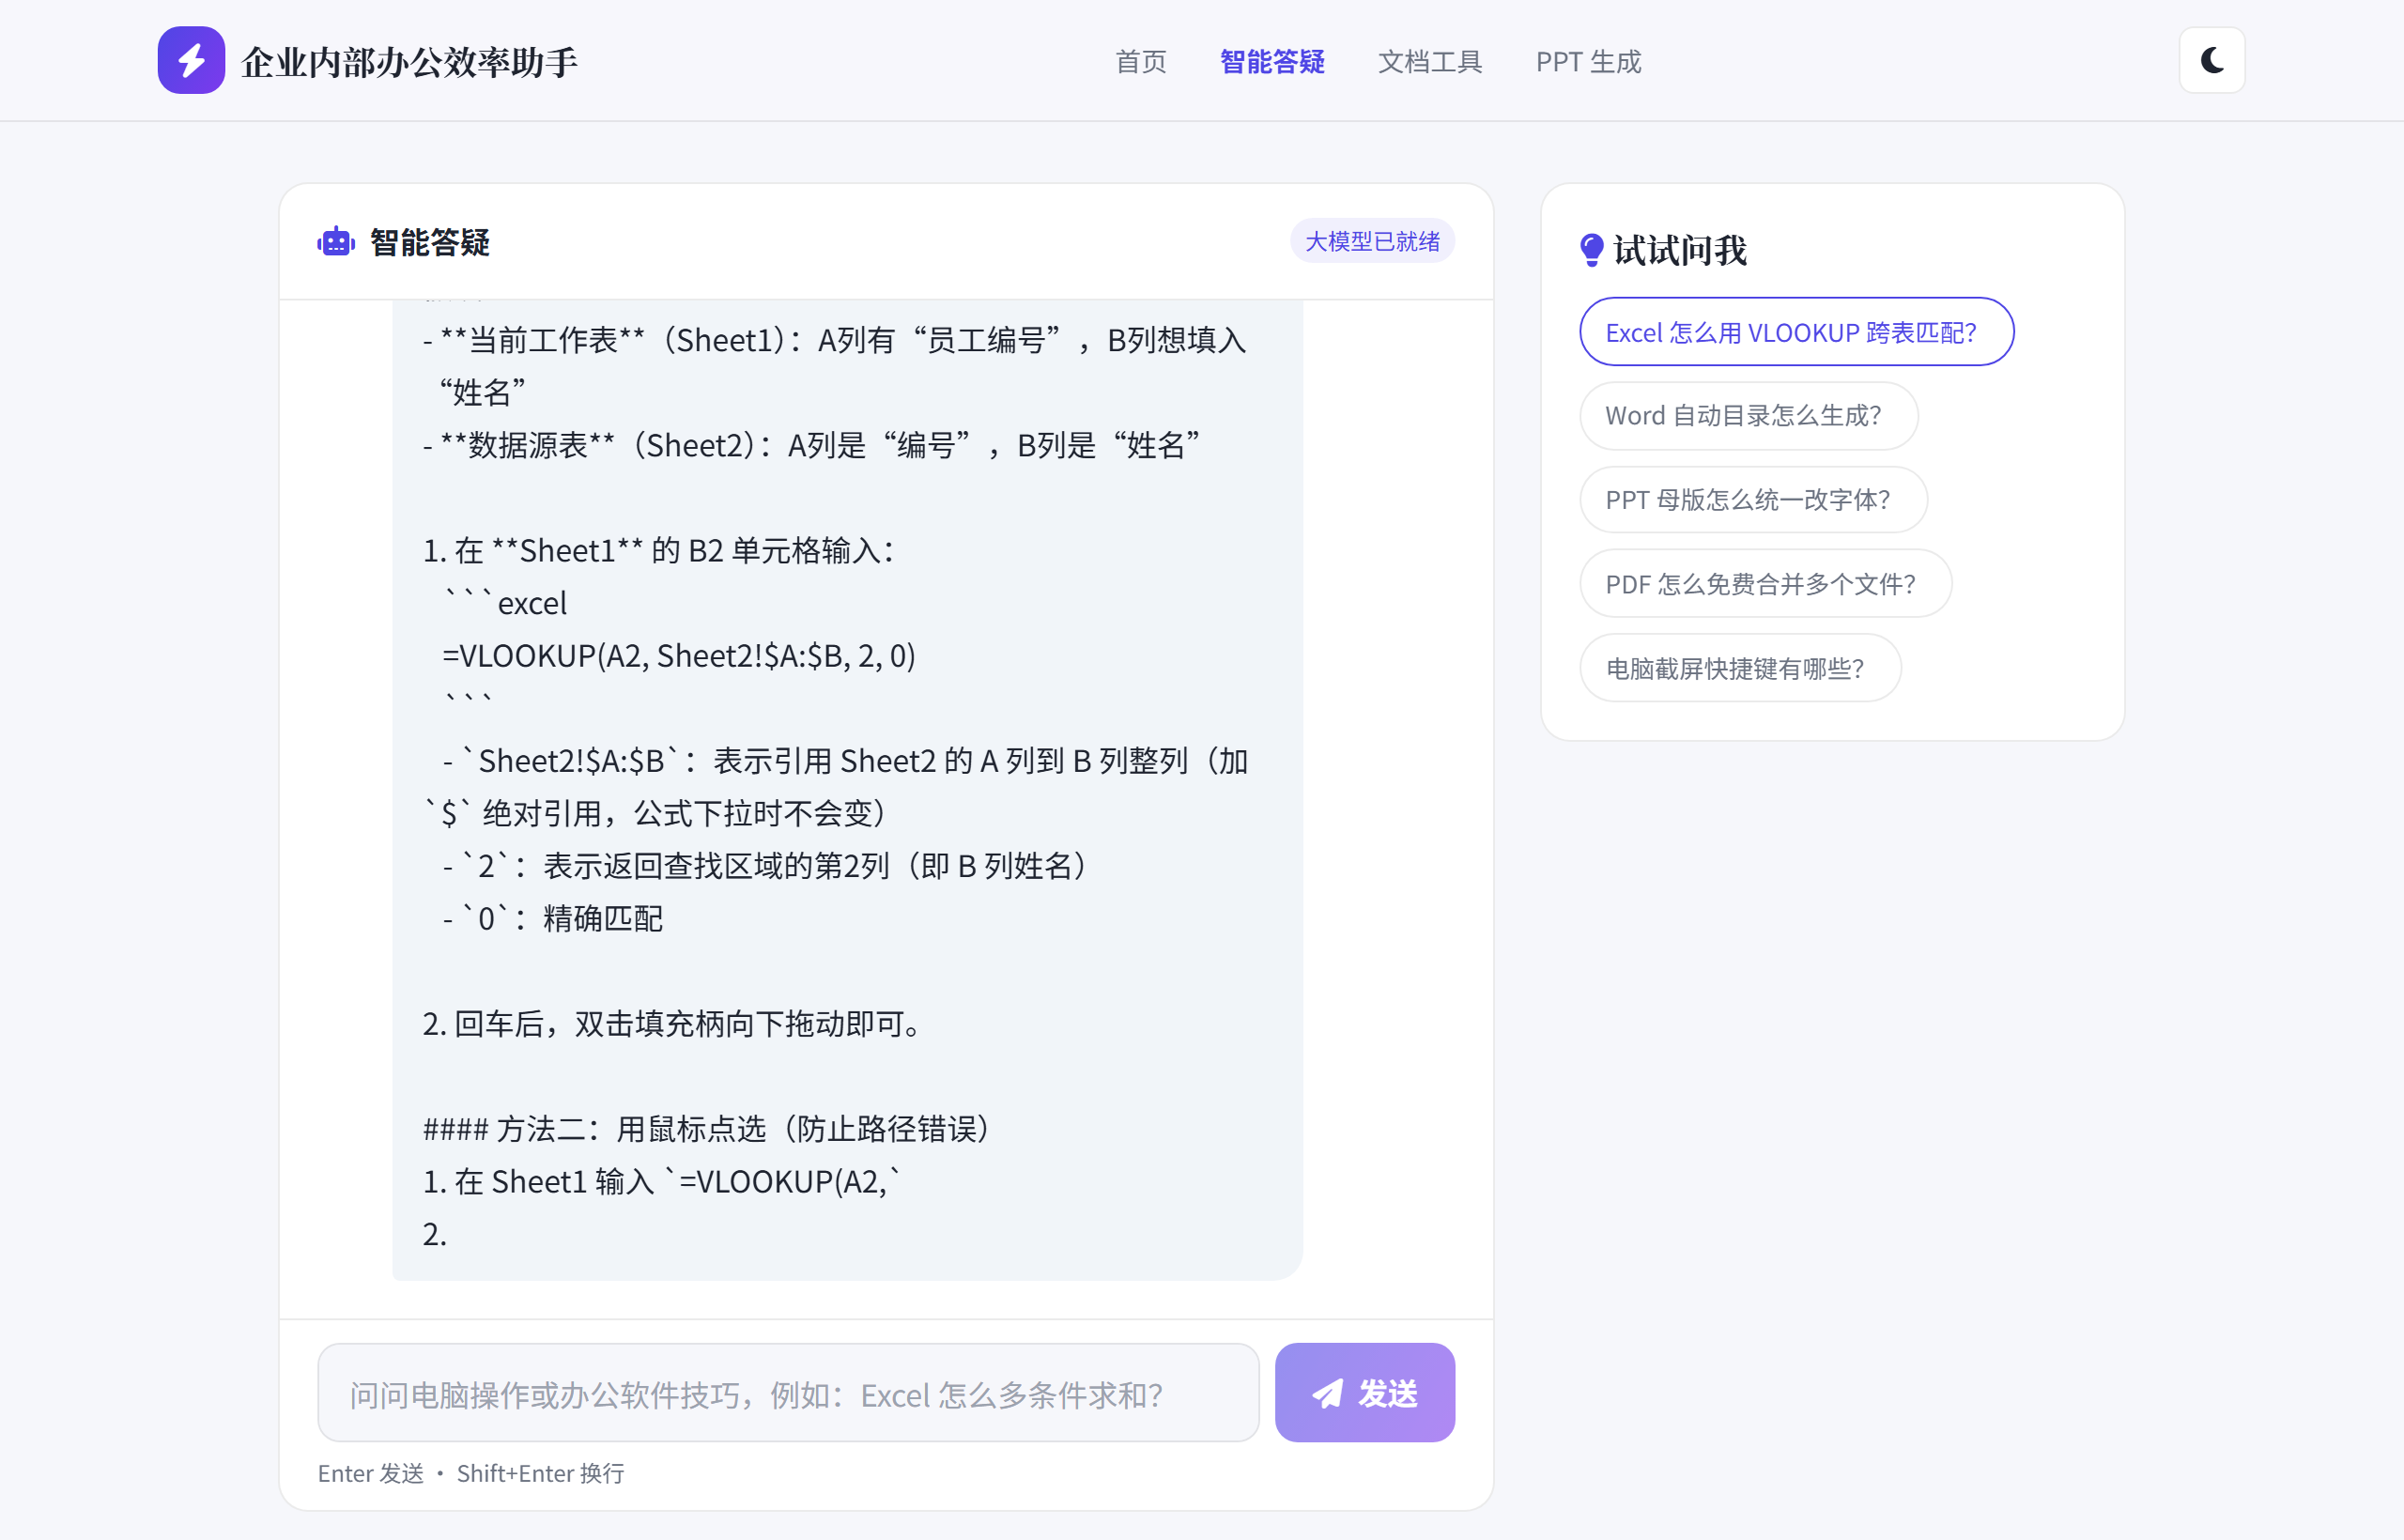Viewport: 2404px width, 1540px height.
Task: Click the hint text Enter 发送 · Shift+Enter 换行
Action: tap(471, 1473)
